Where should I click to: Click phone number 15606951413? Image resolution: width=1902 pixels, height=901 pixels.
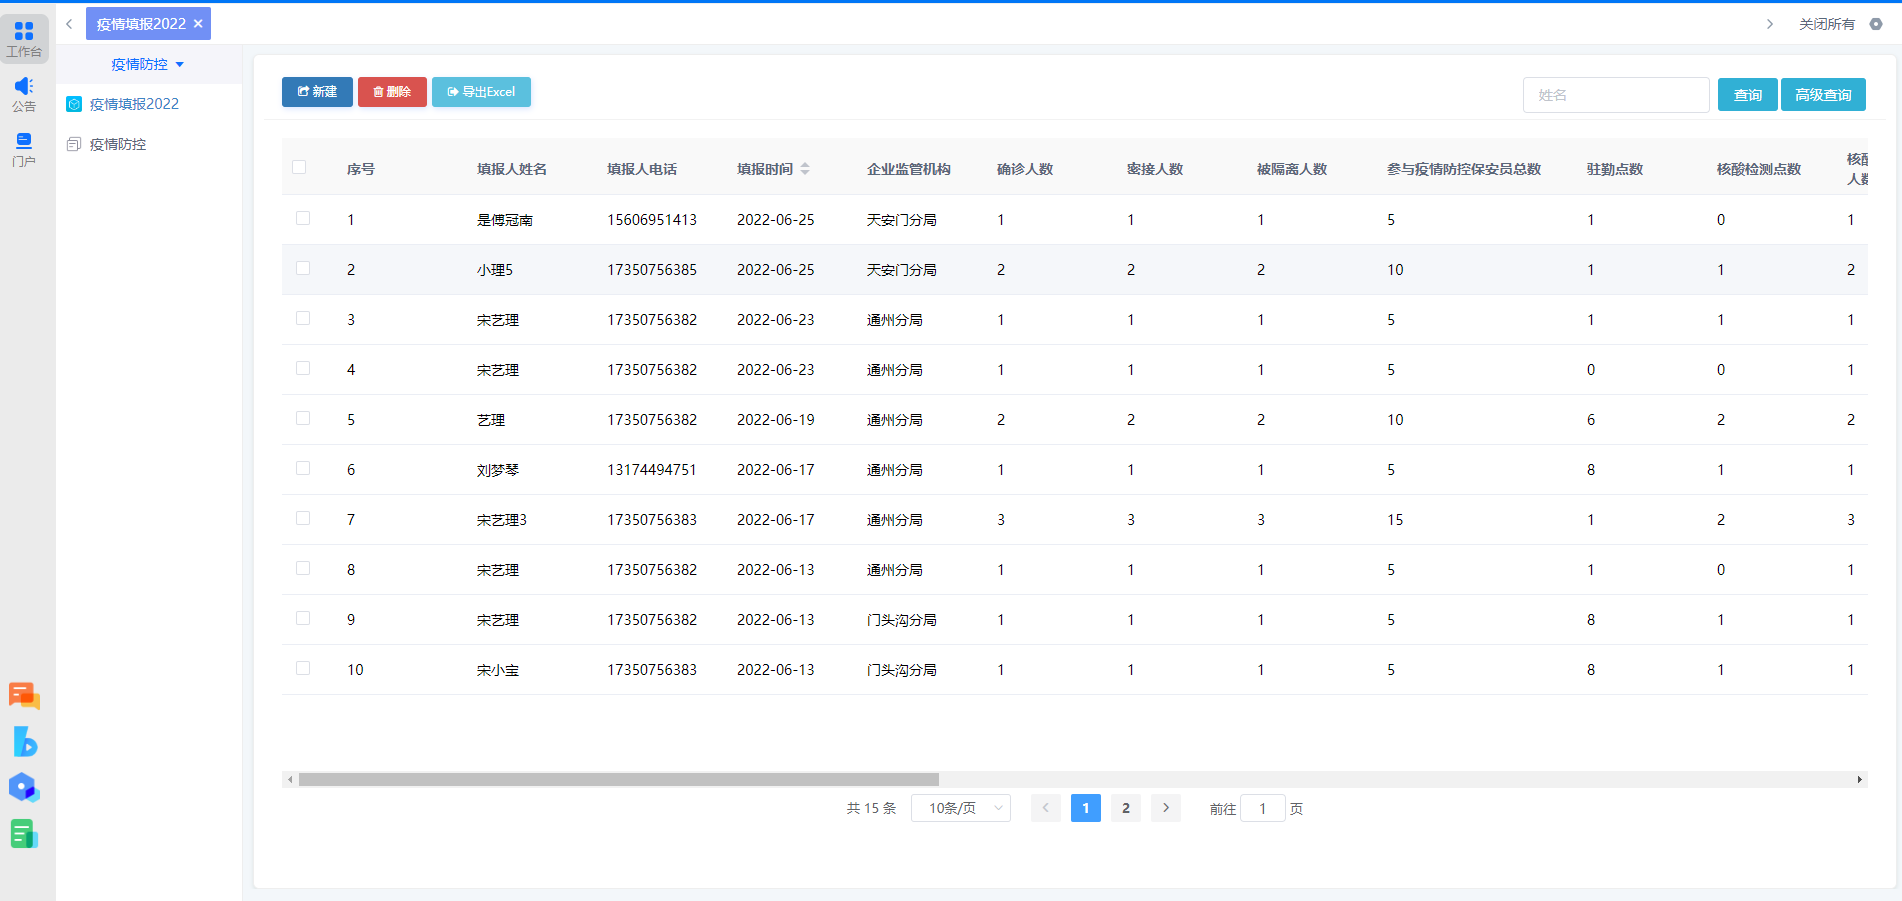click(652, 220)
